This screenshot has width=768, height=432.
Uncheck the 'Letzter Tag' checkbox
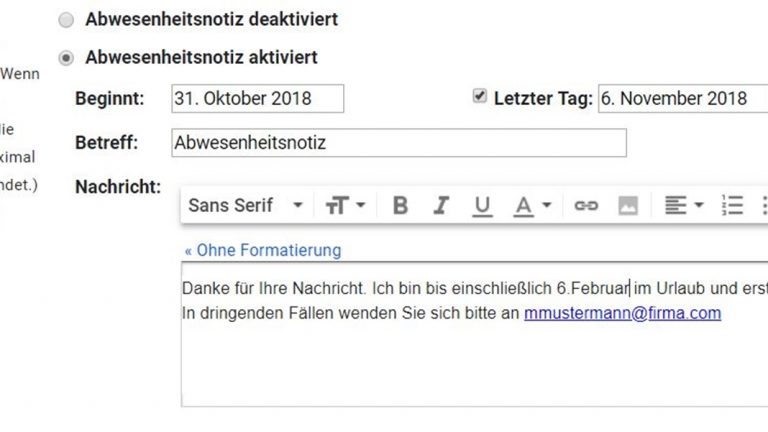pyautogui.click(x=480, y=97)
